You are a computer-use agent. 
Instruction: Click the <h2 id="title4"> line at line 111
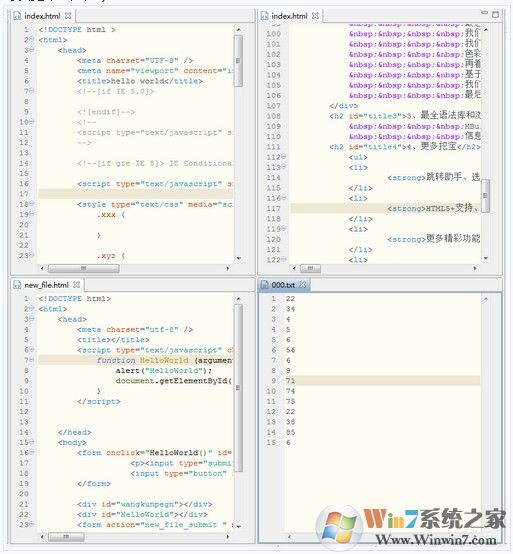[405, 146]
